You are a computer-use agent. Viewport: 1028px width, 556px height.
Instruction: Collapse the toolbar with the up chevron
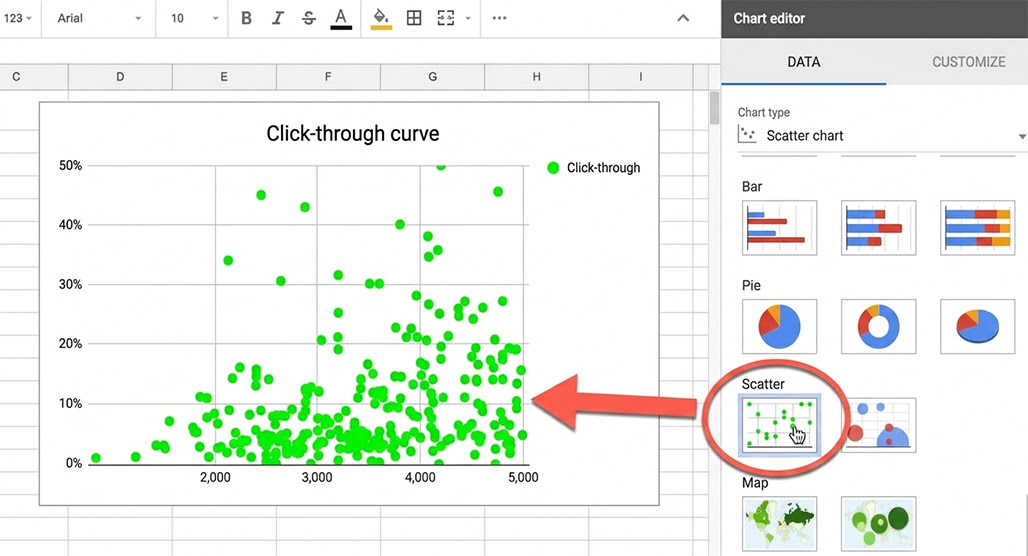point(683,18)
